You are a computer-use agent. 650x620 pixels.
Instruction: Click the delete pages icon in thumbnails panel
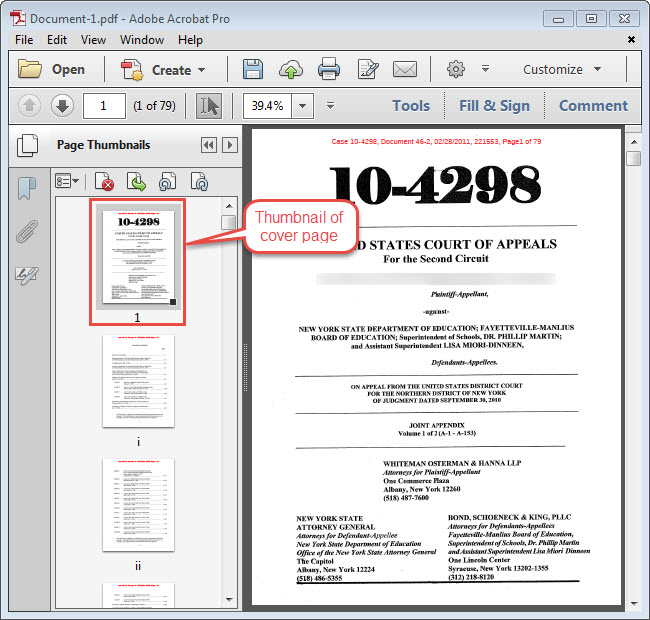point(105,181)
